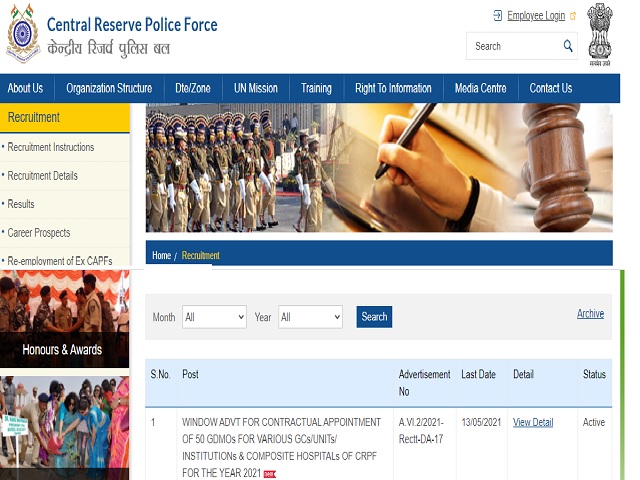Viewport: 640px width, 480px height.
Task: Open the Right To Information menu
Action: tap(393, 88)
